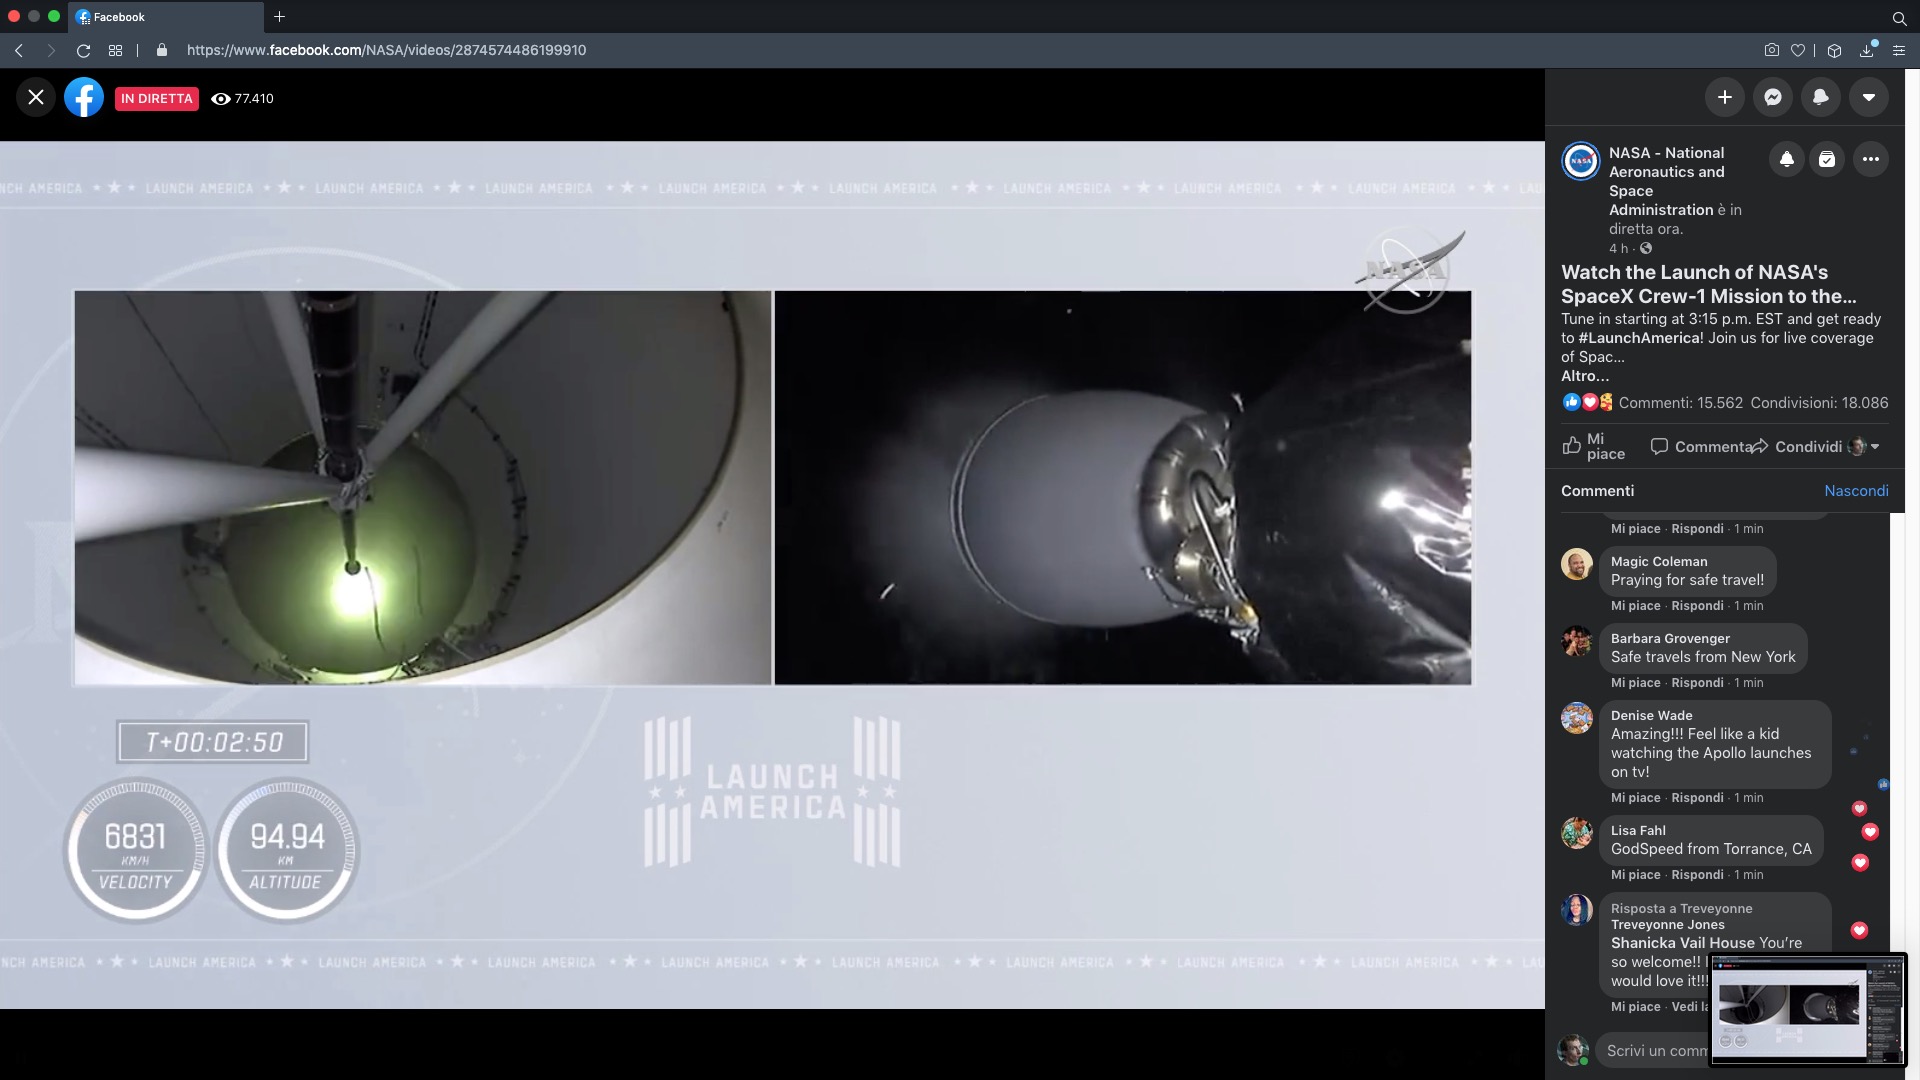The image size is (1920, 1080).
Task: Click the T+00:02:50 mission timer
Action: [213, 742]
